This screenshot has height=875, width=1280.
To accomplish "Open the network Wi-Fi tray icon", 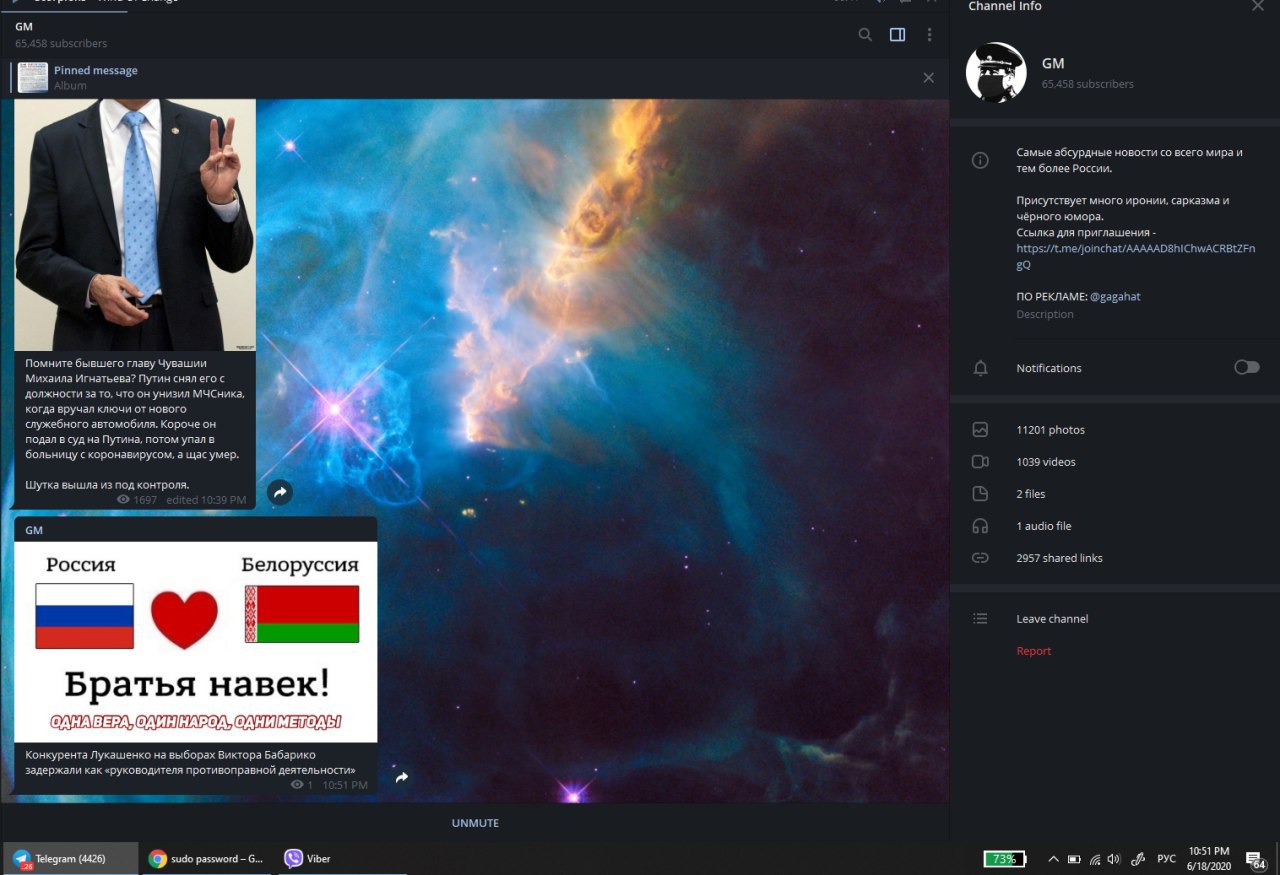I will (x=1095, y=858).
